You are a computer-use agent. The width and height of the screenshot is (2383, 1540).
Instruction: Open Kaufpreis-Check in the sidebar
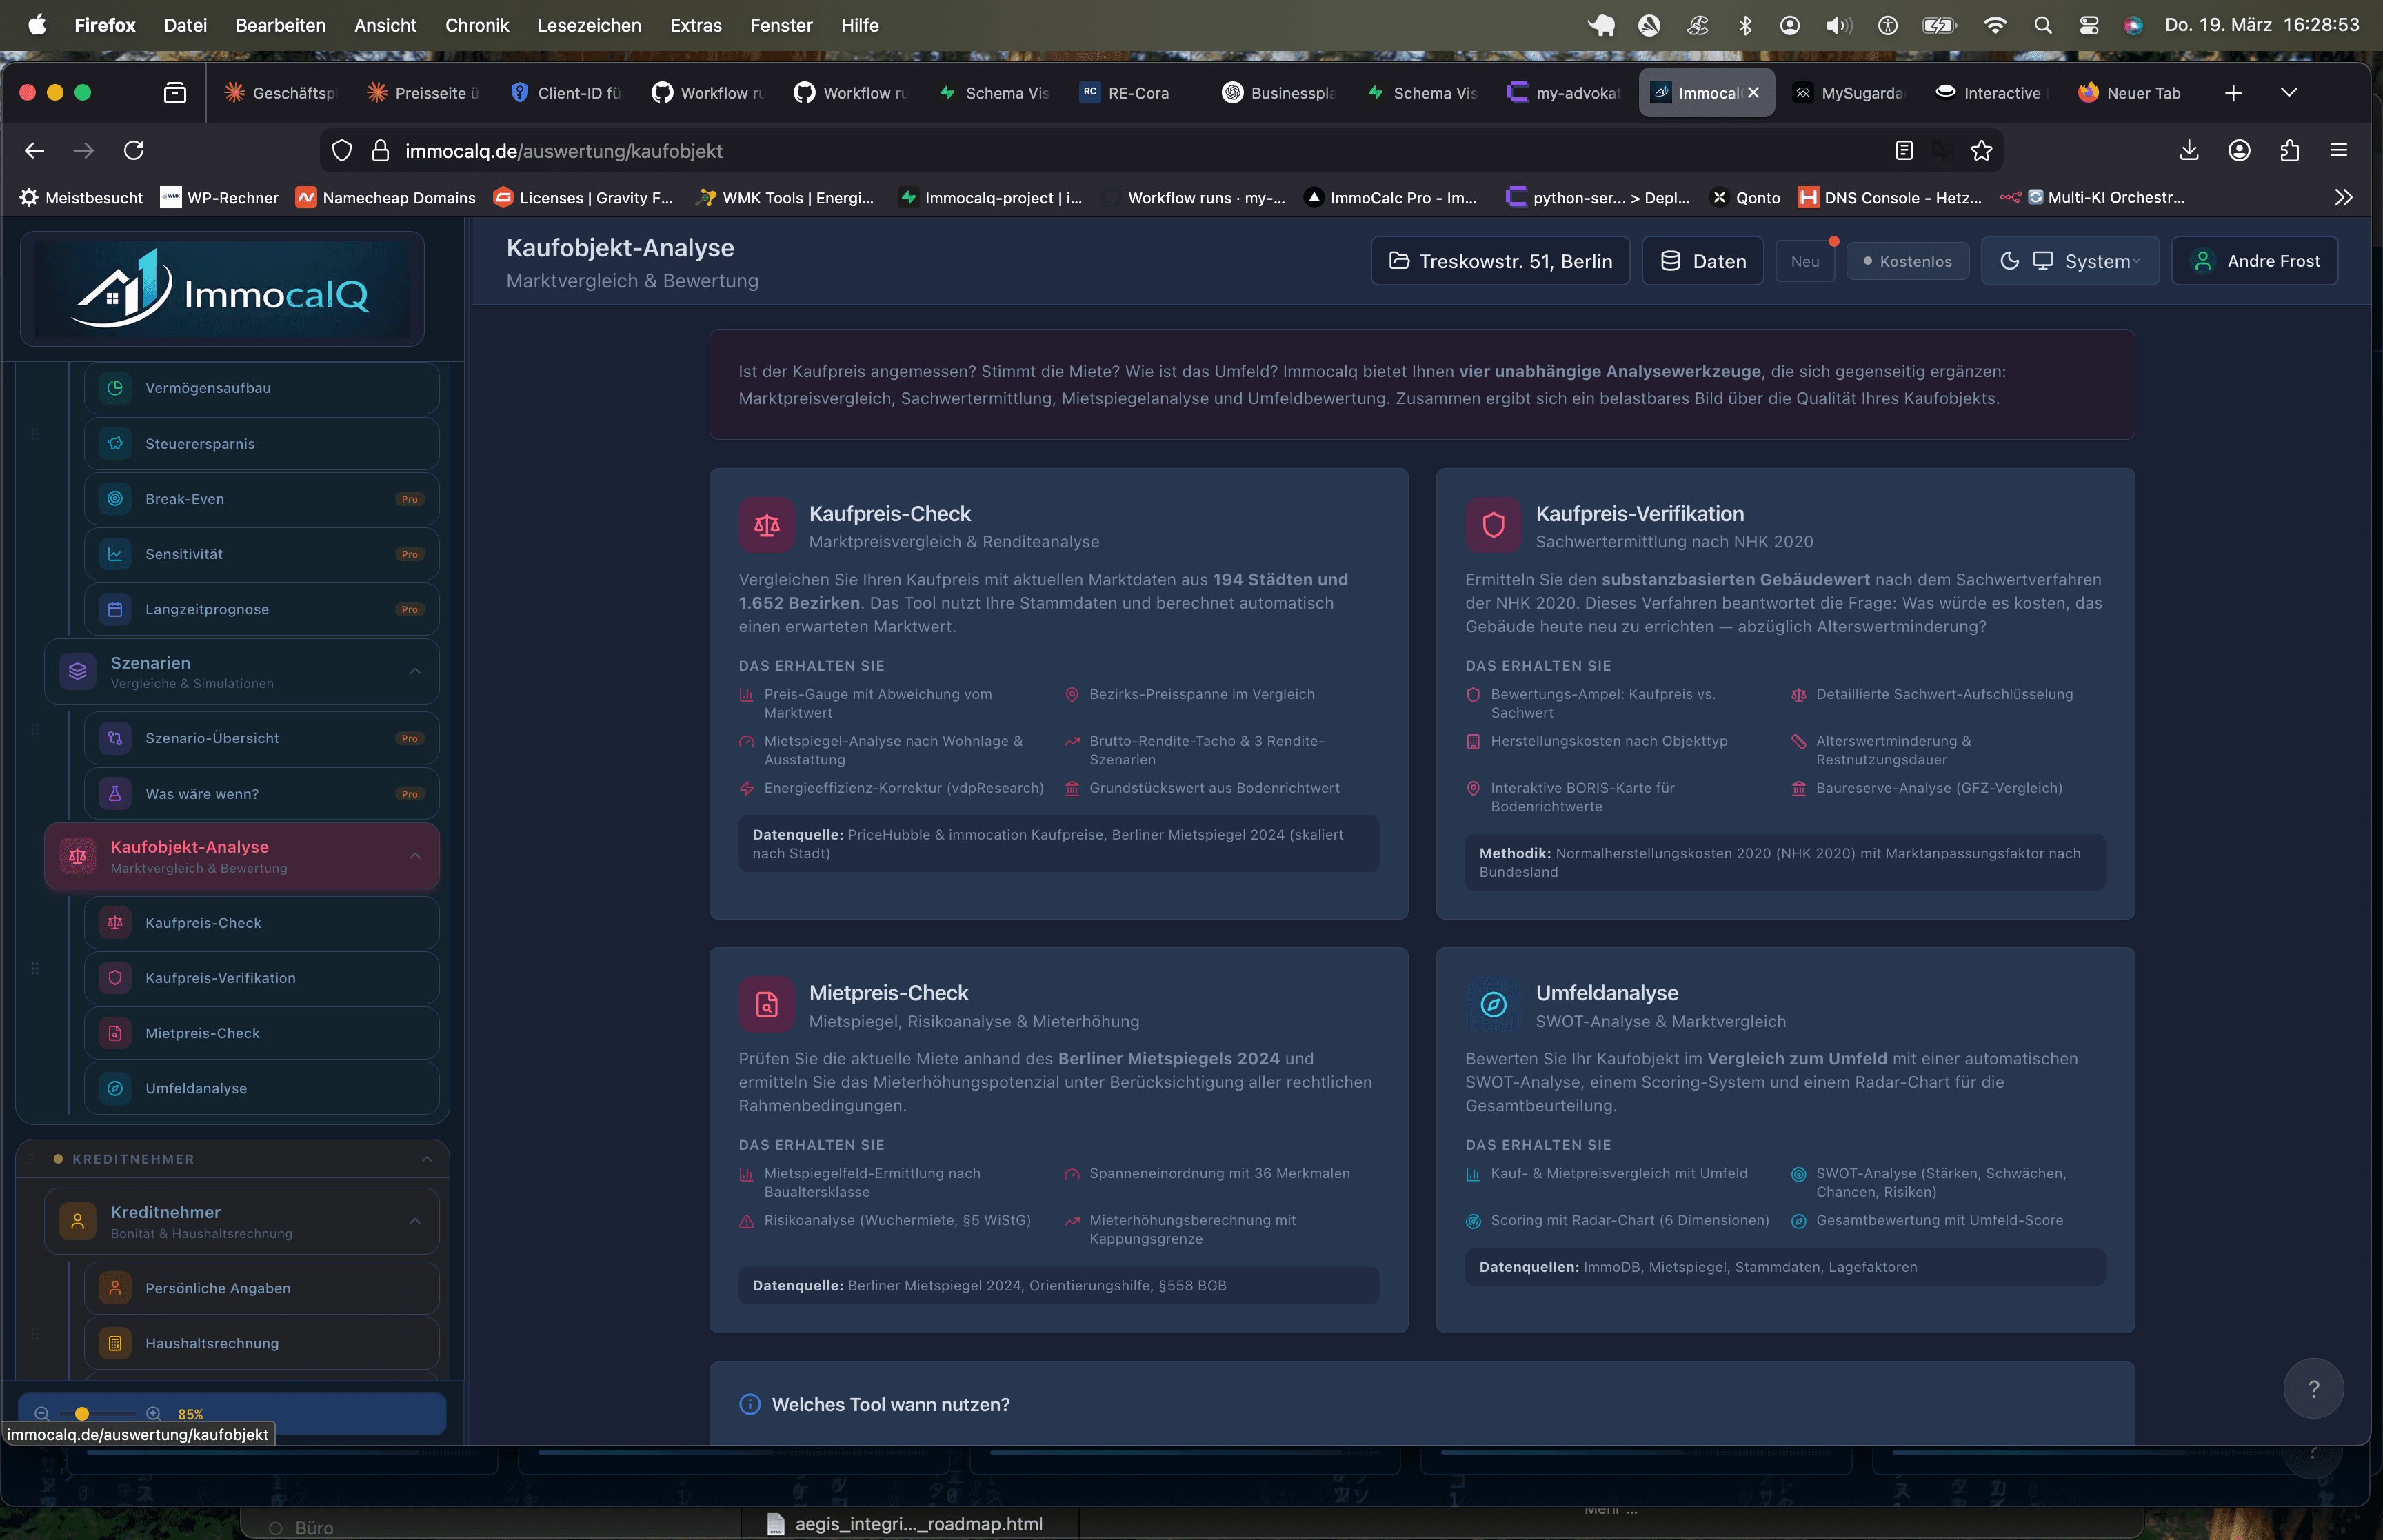[x=262, y=923]
